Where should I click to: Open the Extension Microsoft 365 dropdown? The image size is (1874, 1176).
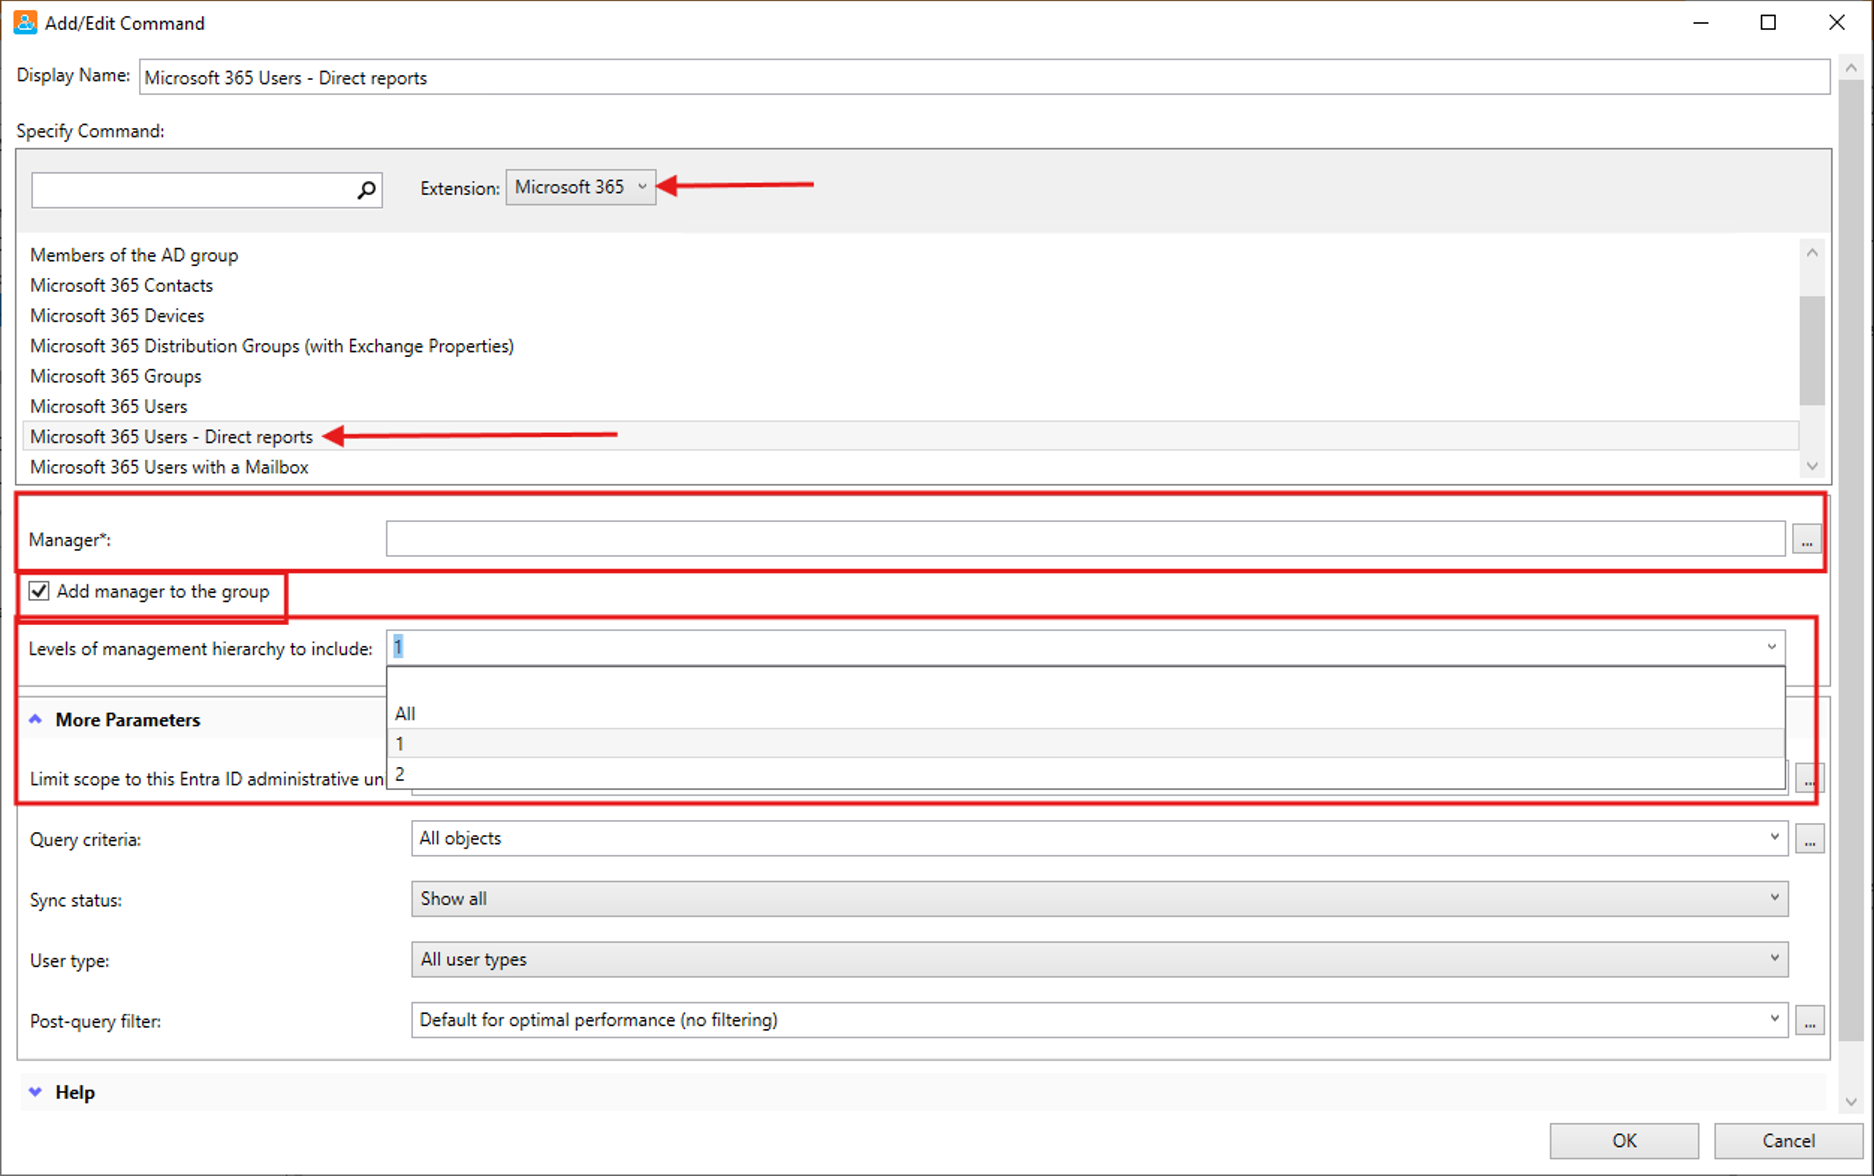click(580, 187)
